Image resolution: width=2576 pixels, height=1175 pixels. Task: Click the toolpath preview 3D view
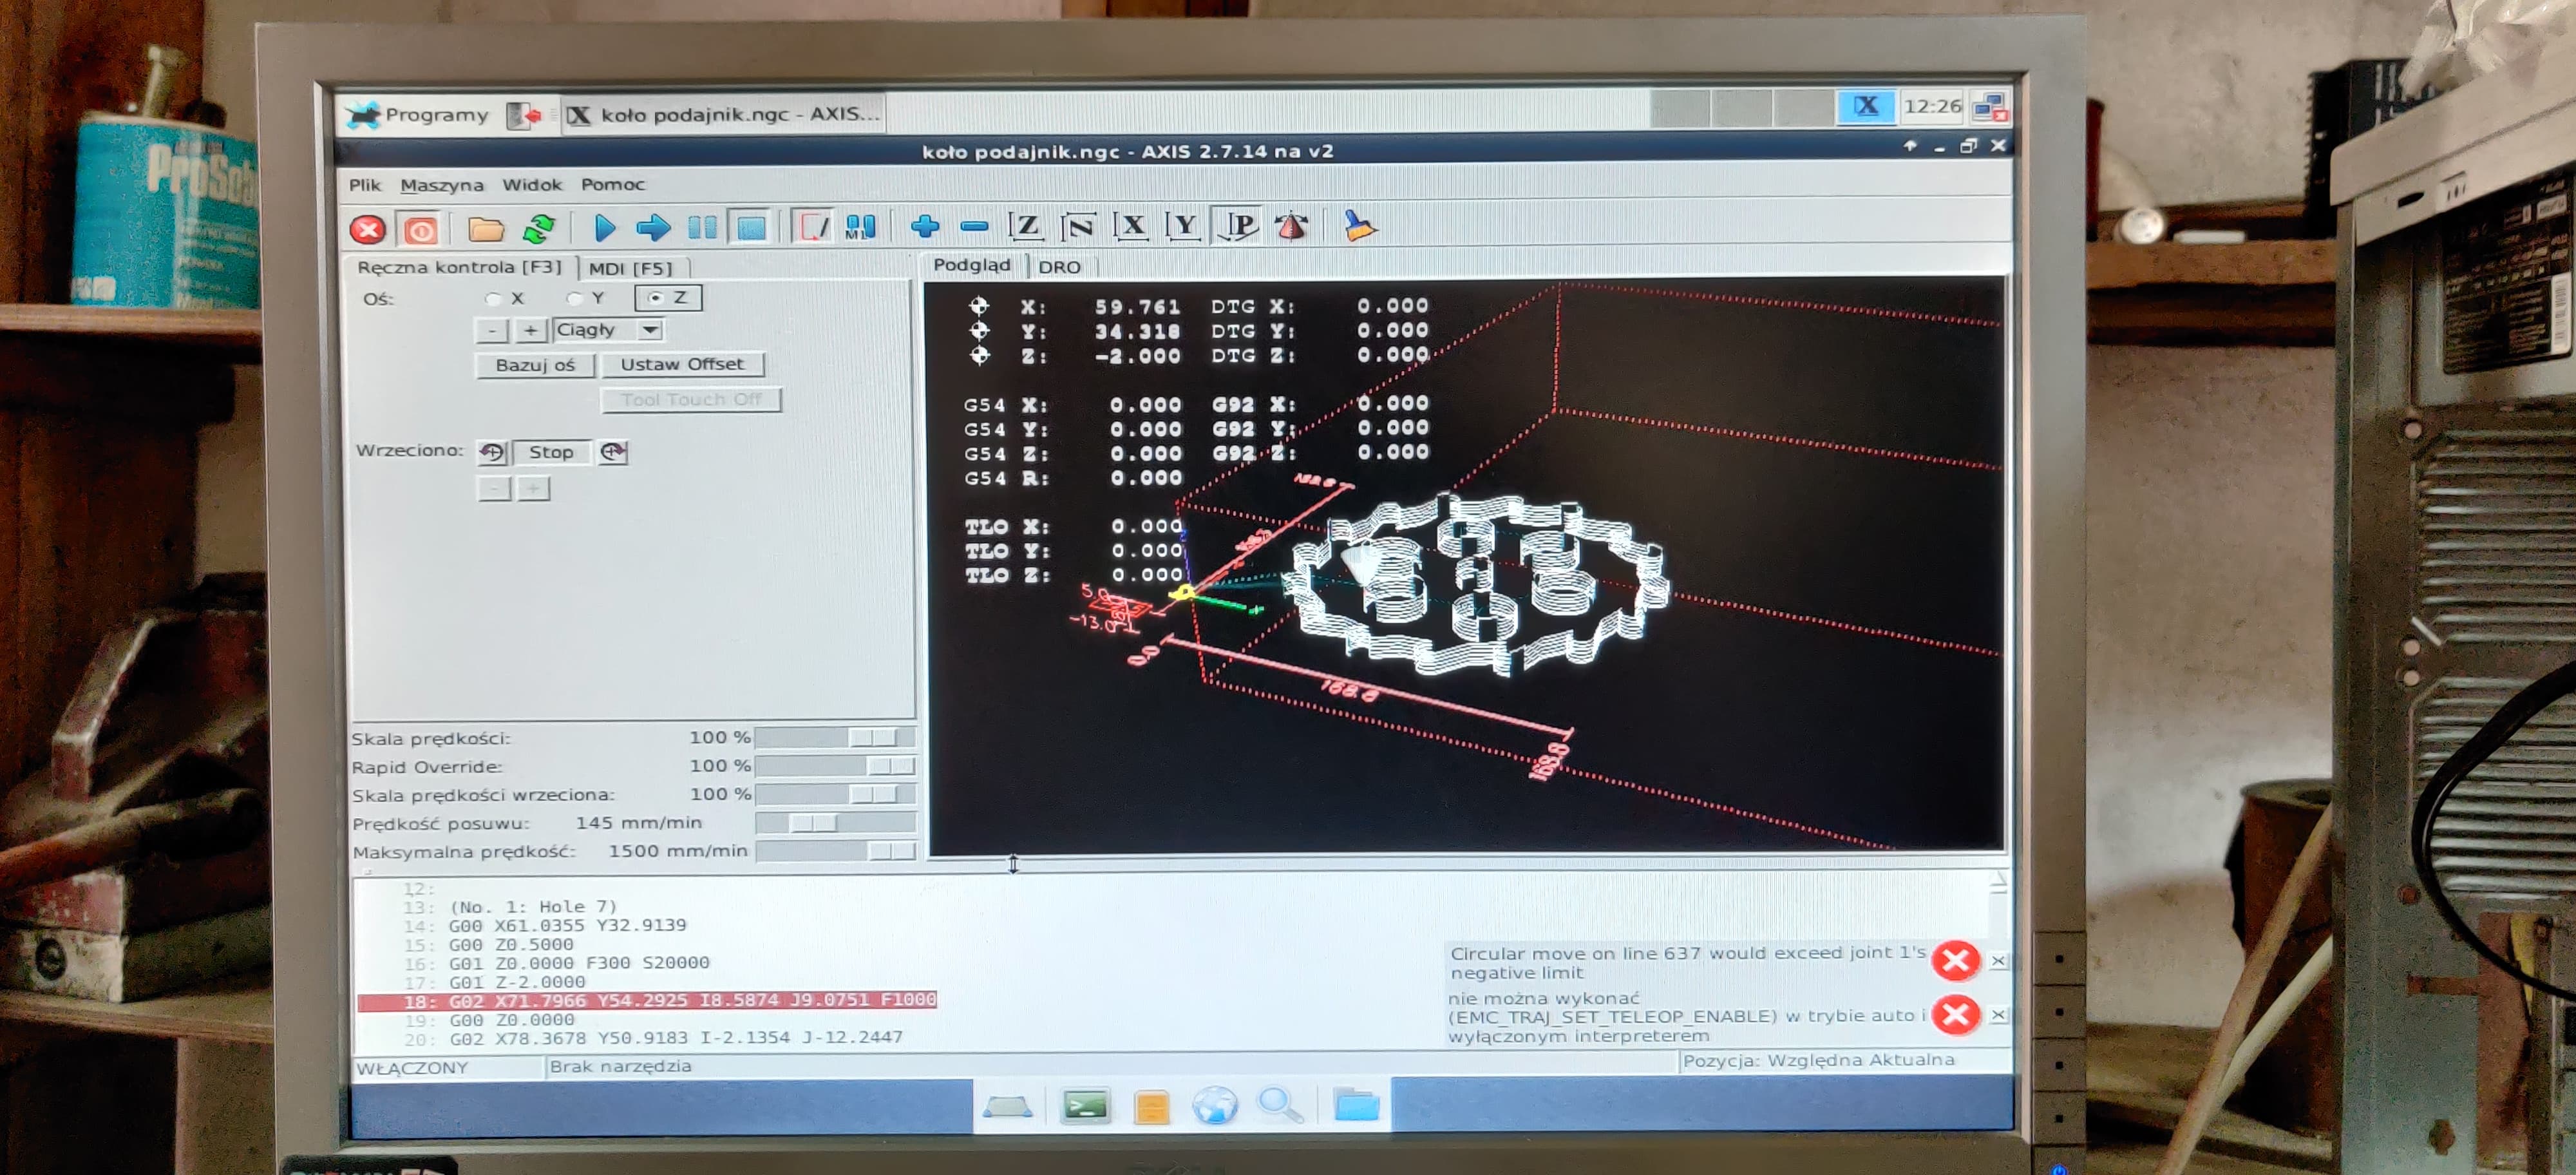[1466, 567]
